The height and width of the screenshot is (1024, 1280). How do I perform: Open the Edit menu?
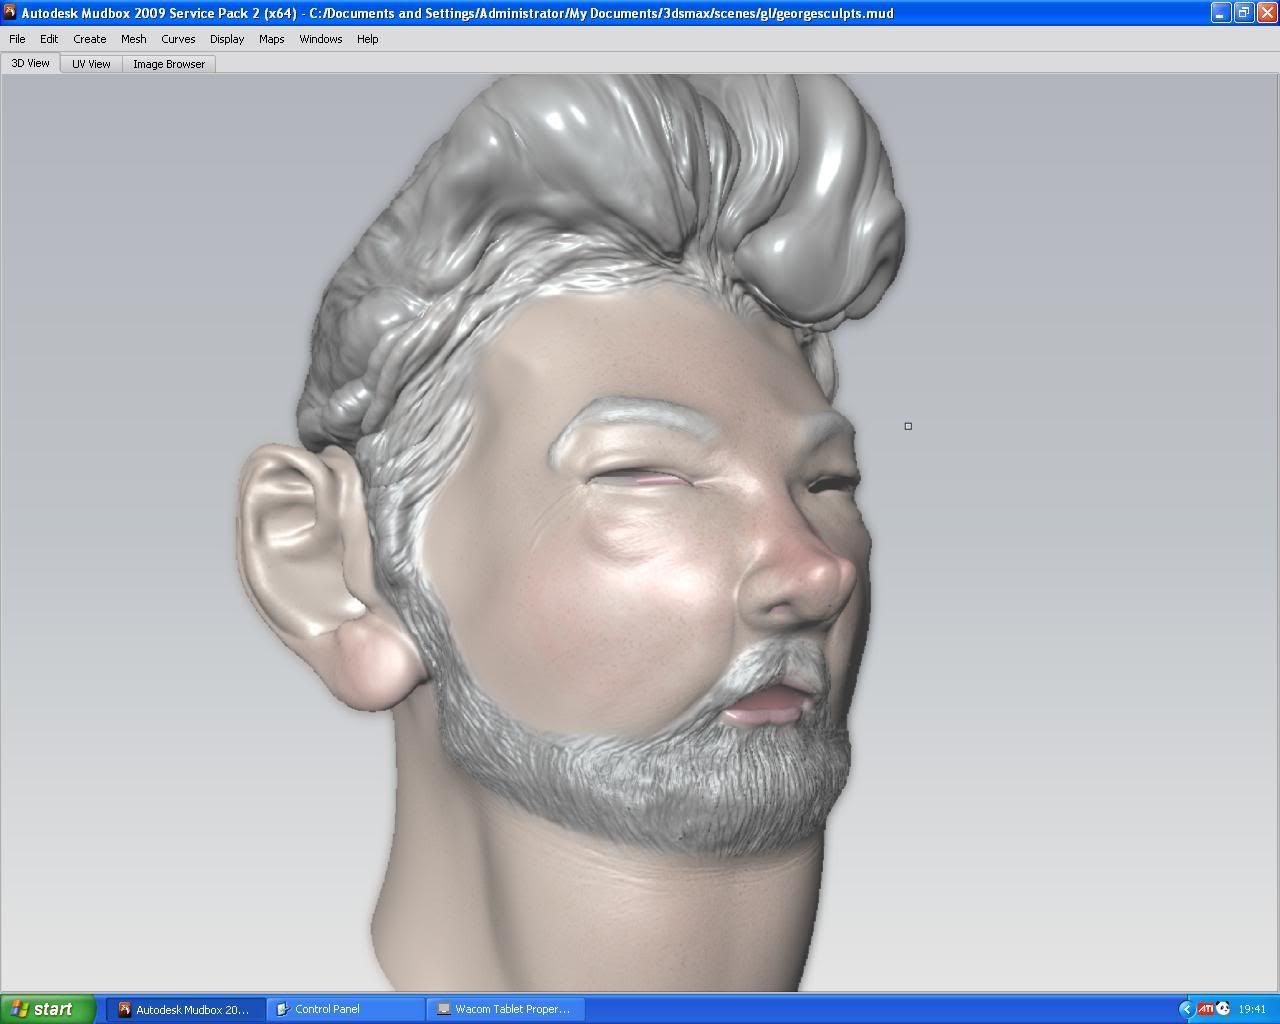(49, 39)
